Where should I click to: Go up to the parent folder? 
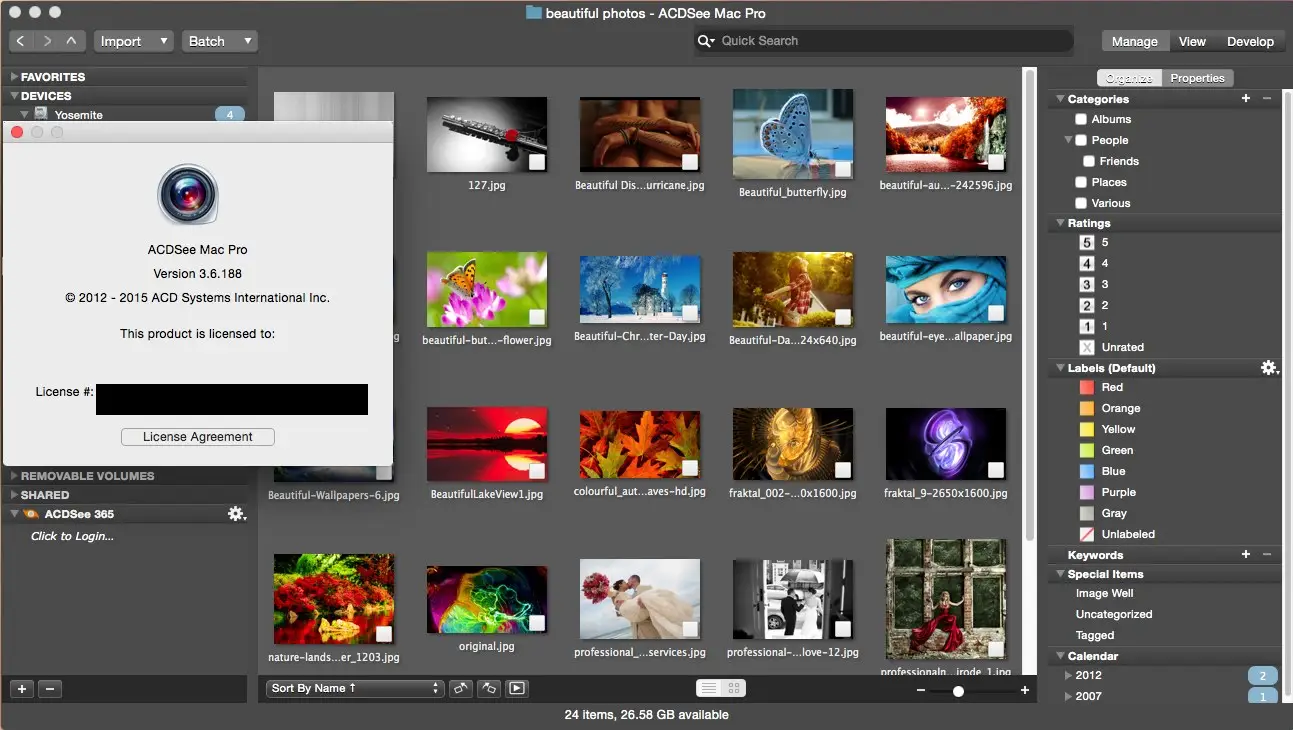click(71, 41)
